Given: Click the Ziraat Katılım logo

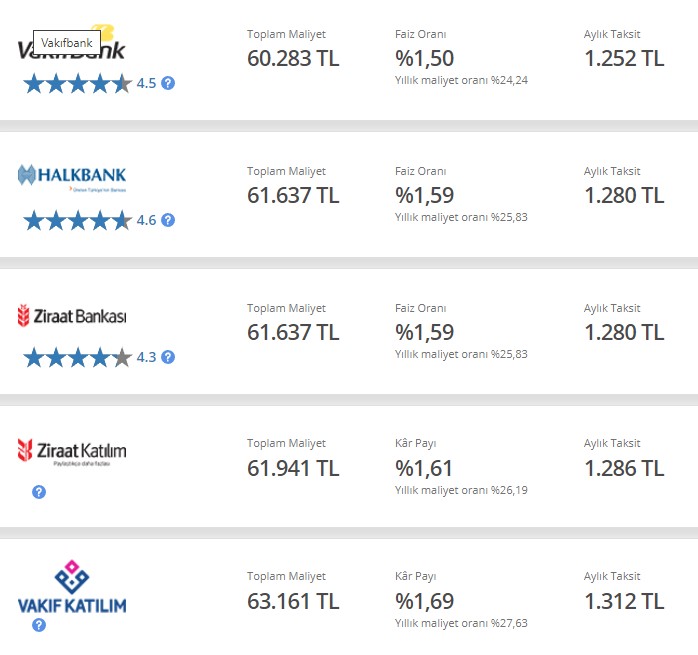Looking at the screenshot, I should coord(72,452).
